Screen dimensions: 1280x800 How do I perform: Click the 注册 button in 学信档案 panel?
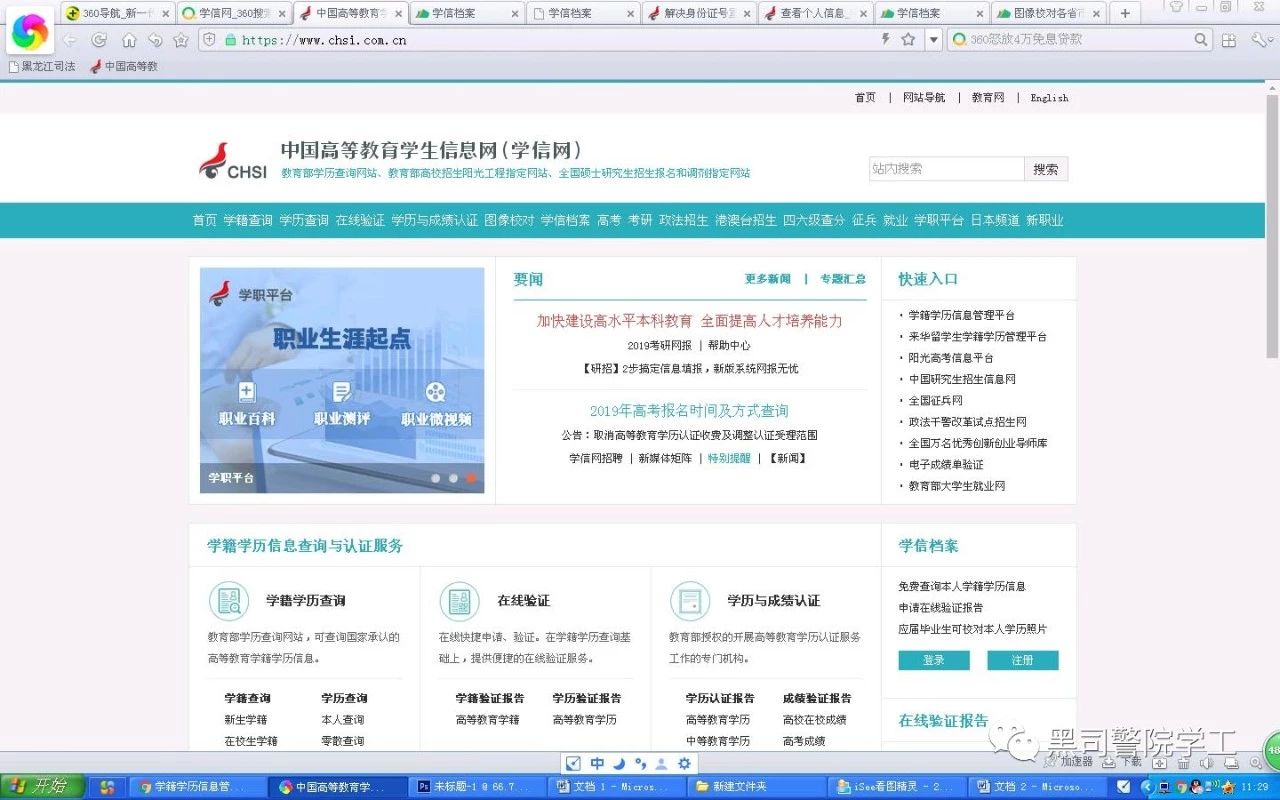coord(1022,660)
